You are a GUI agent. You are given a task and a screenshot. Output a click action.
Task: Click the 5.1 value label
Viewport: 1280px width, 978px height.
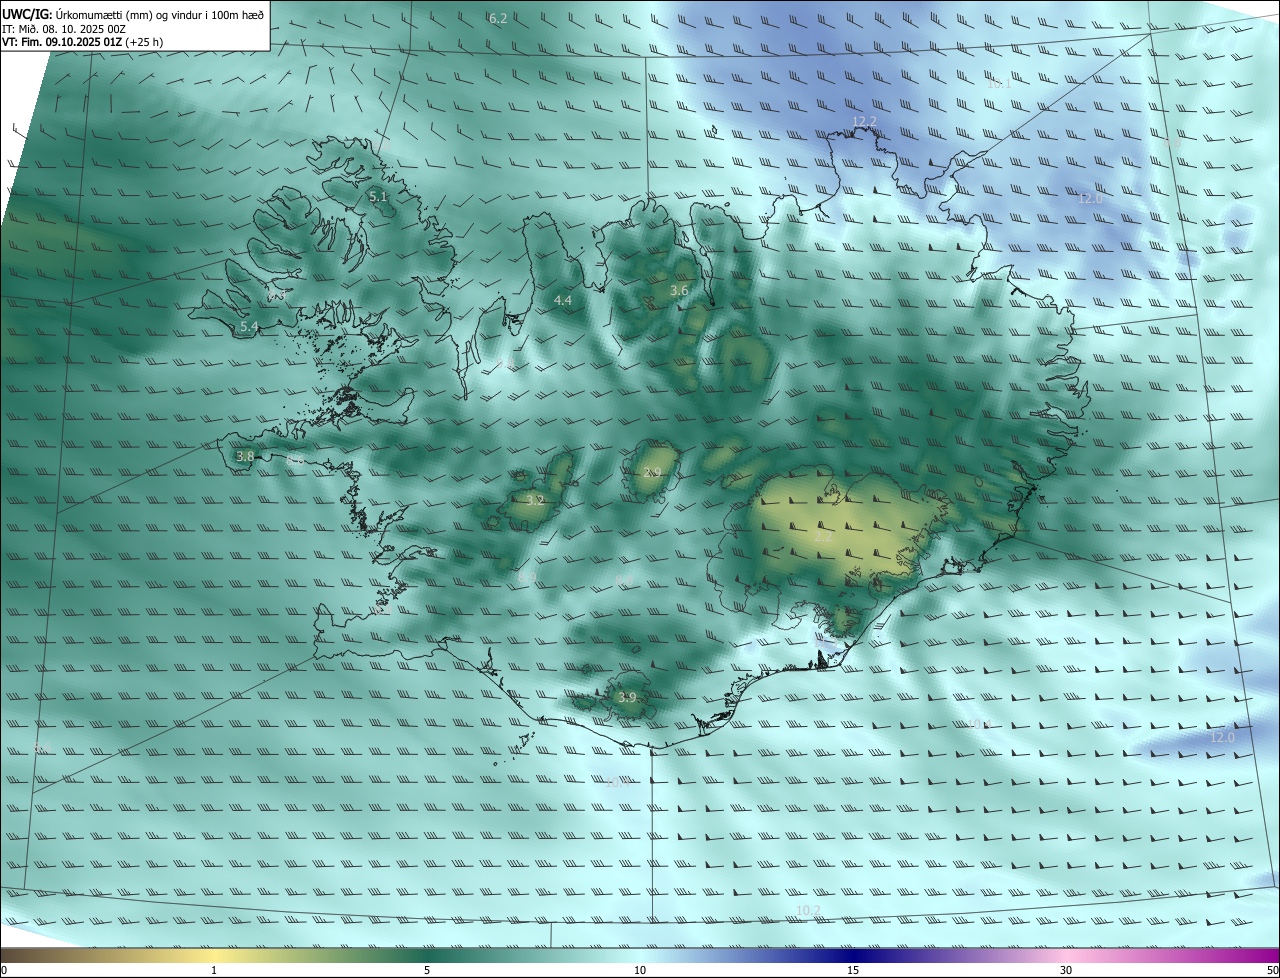[x=378, y=197]
